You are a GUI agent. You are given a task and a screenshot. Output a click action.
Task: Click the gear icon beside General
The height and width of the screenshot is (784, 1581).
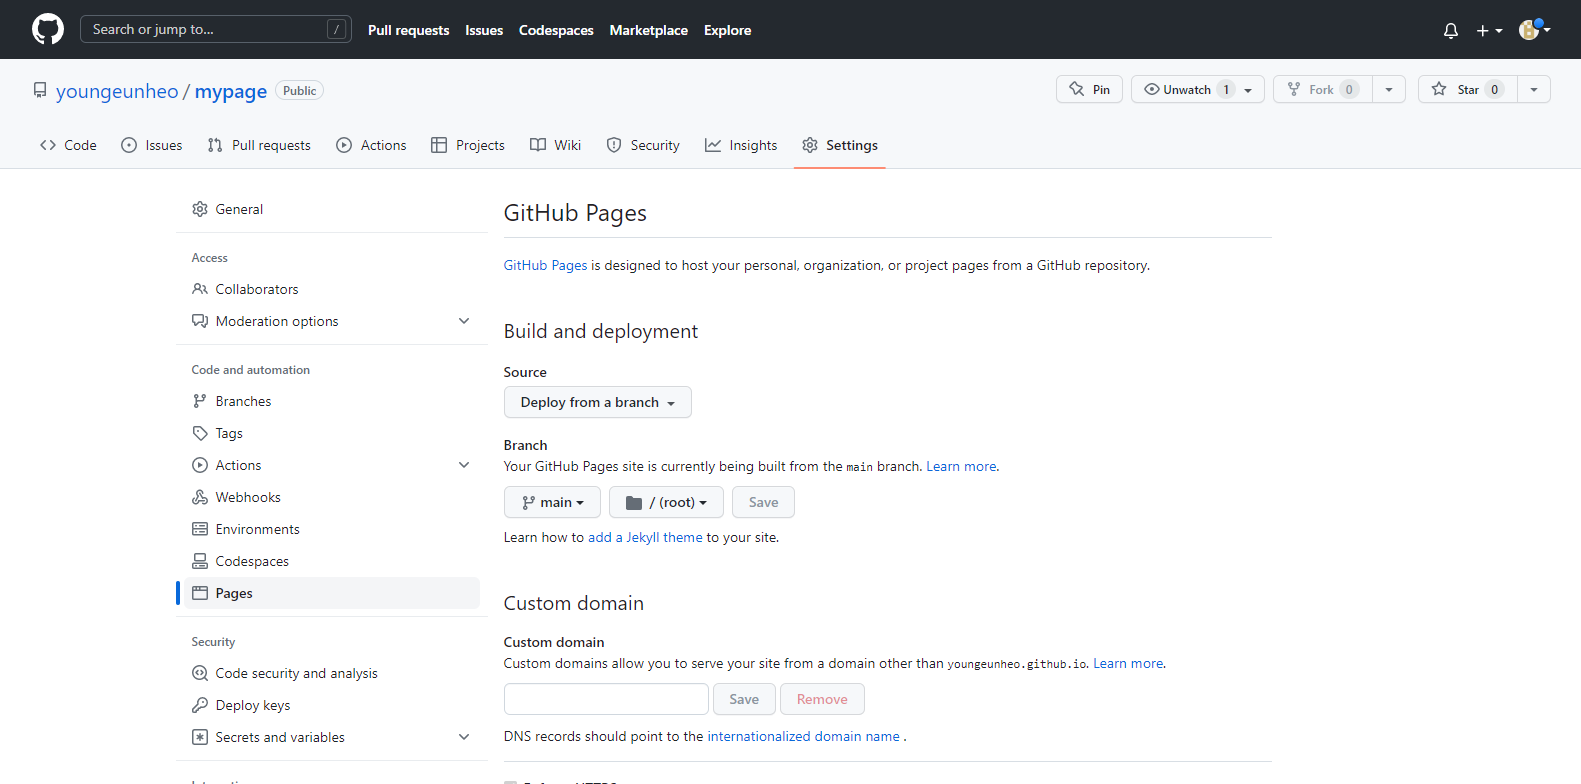[x=200, y=209]
